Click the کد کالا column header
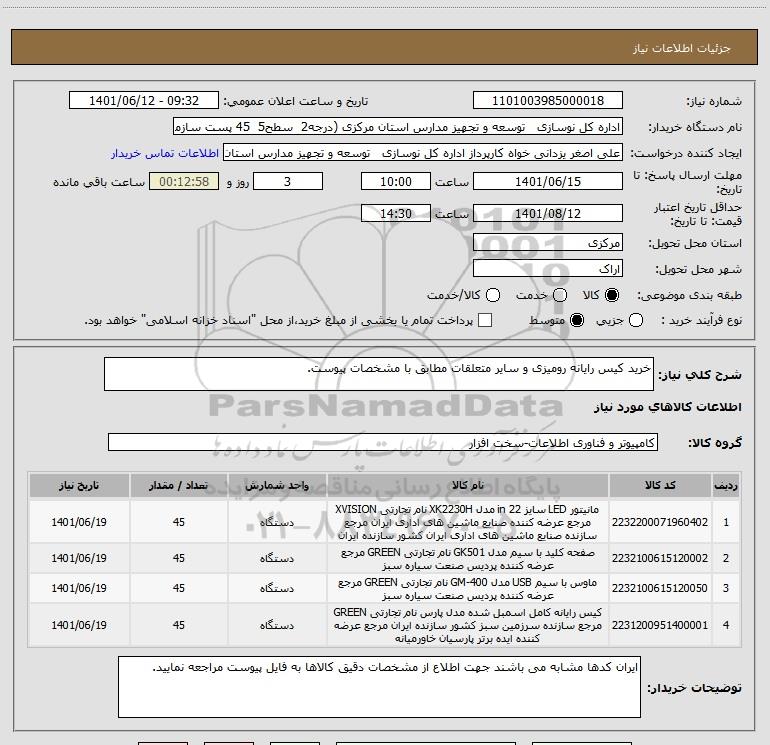770x745 pixels. pyautogui.click(x=660, y=486)
